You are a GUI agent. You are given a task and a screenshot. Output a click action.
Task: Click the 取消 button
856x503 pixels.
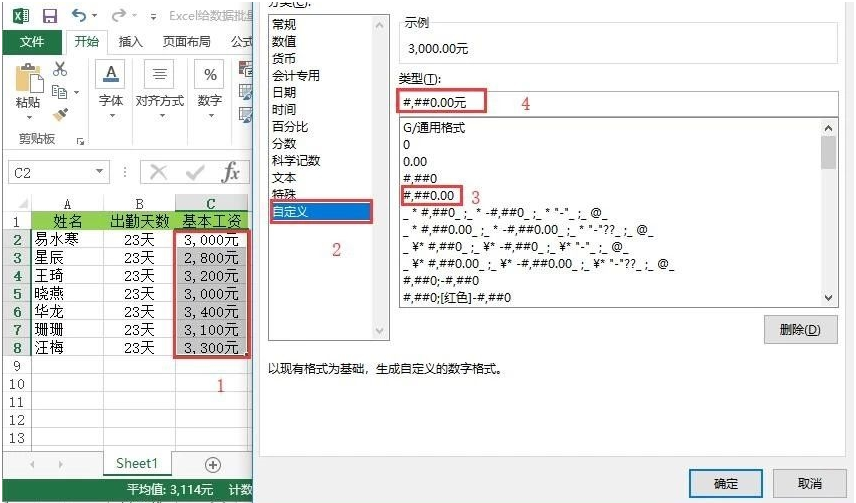point(810,483)
